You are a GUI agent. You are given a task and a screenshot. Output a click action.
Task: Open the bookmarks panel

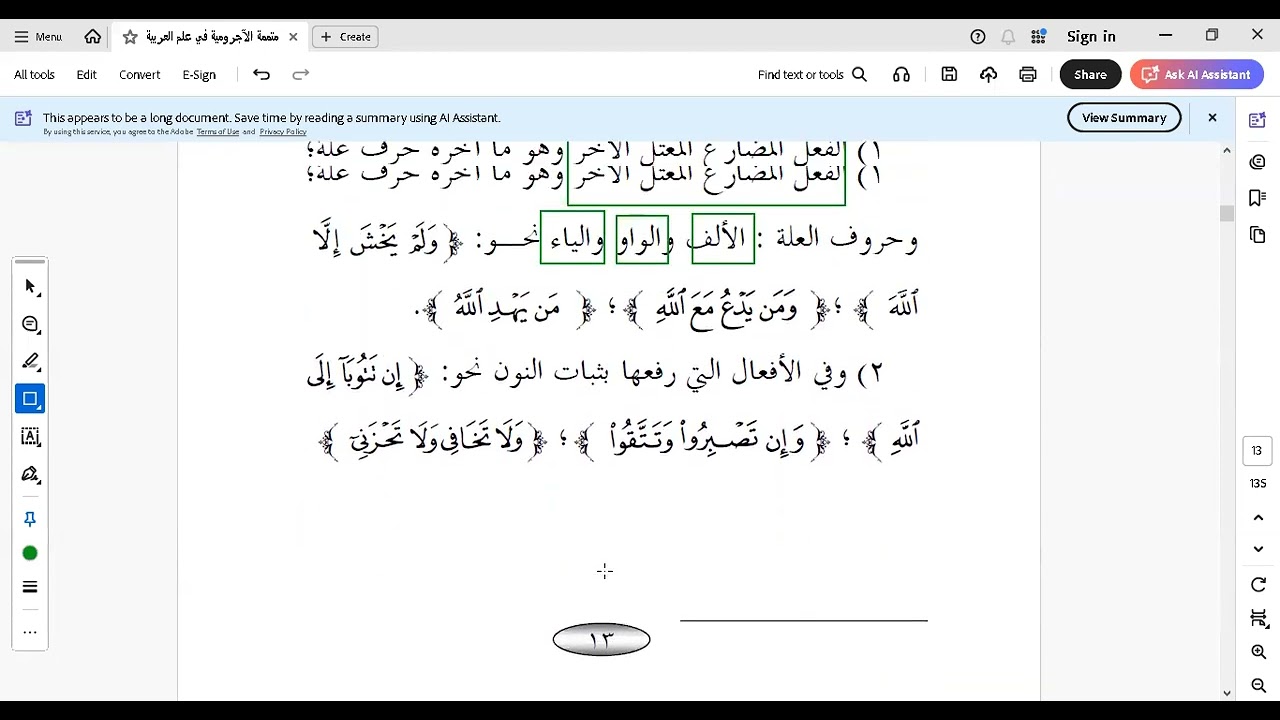[1258, 198]
